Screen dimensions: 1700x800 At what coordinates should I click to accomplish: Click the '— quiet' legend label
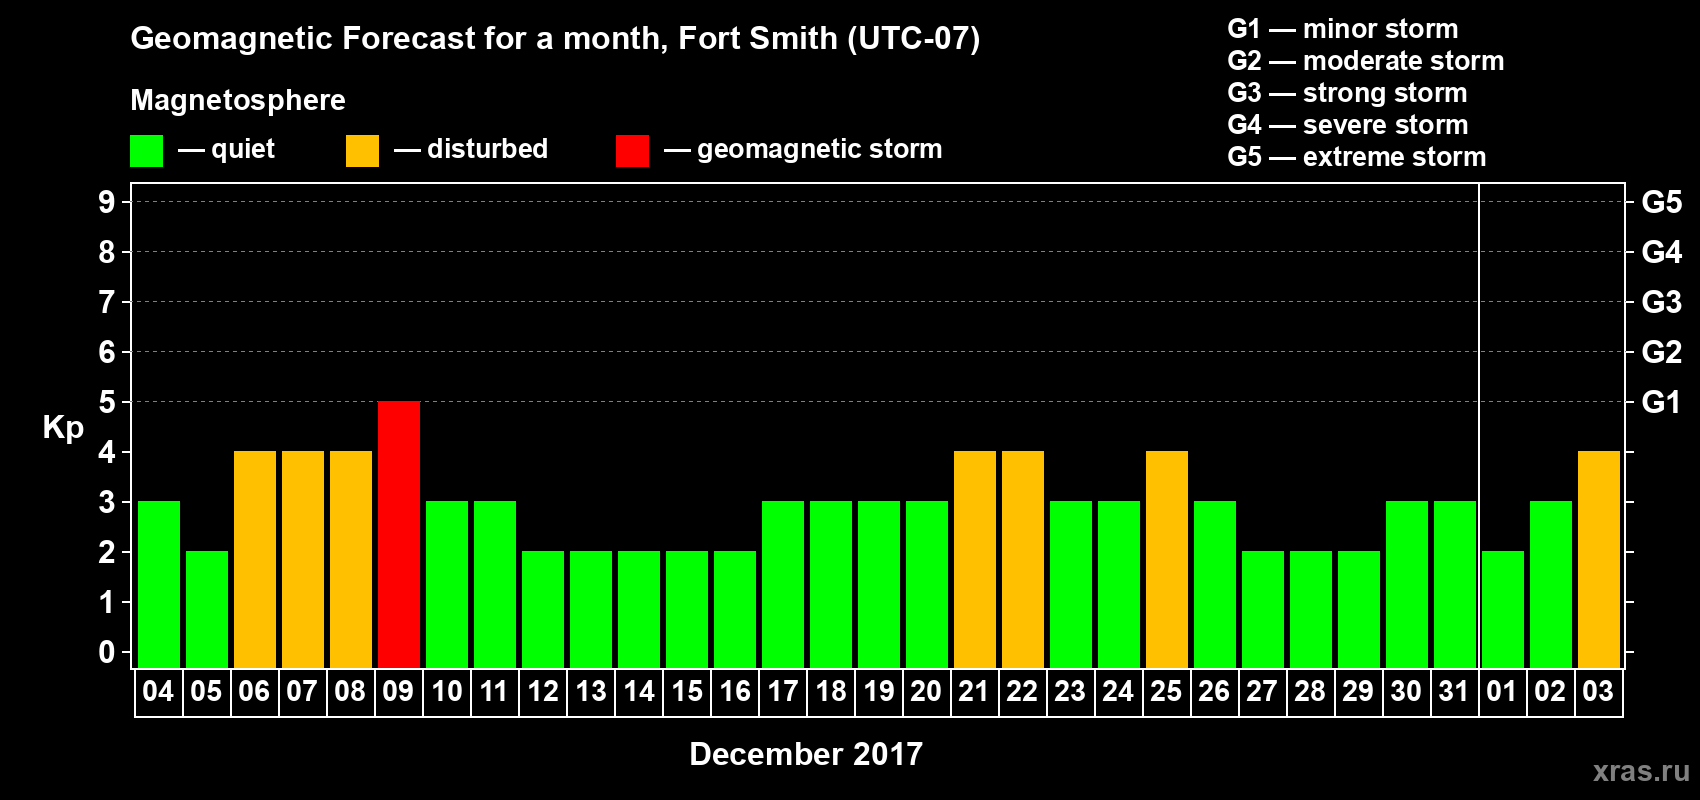(226, 149)
